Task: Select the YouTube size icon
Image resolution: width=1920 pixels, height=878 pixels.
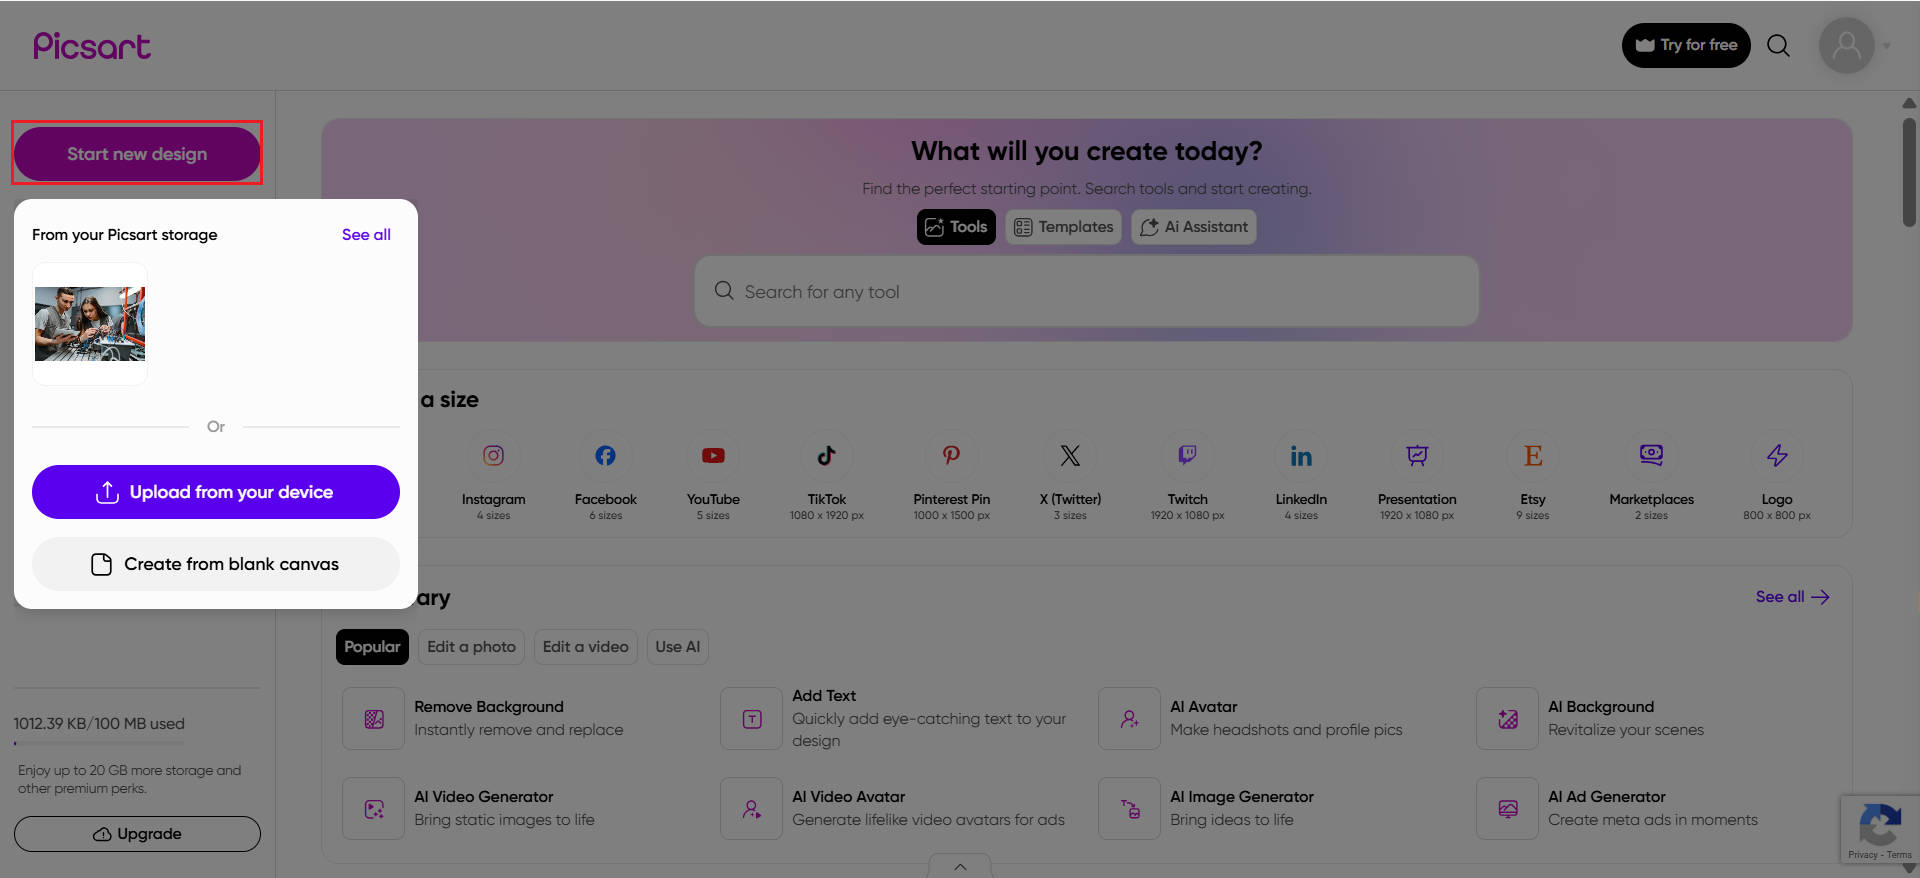Action: (713, 456)
